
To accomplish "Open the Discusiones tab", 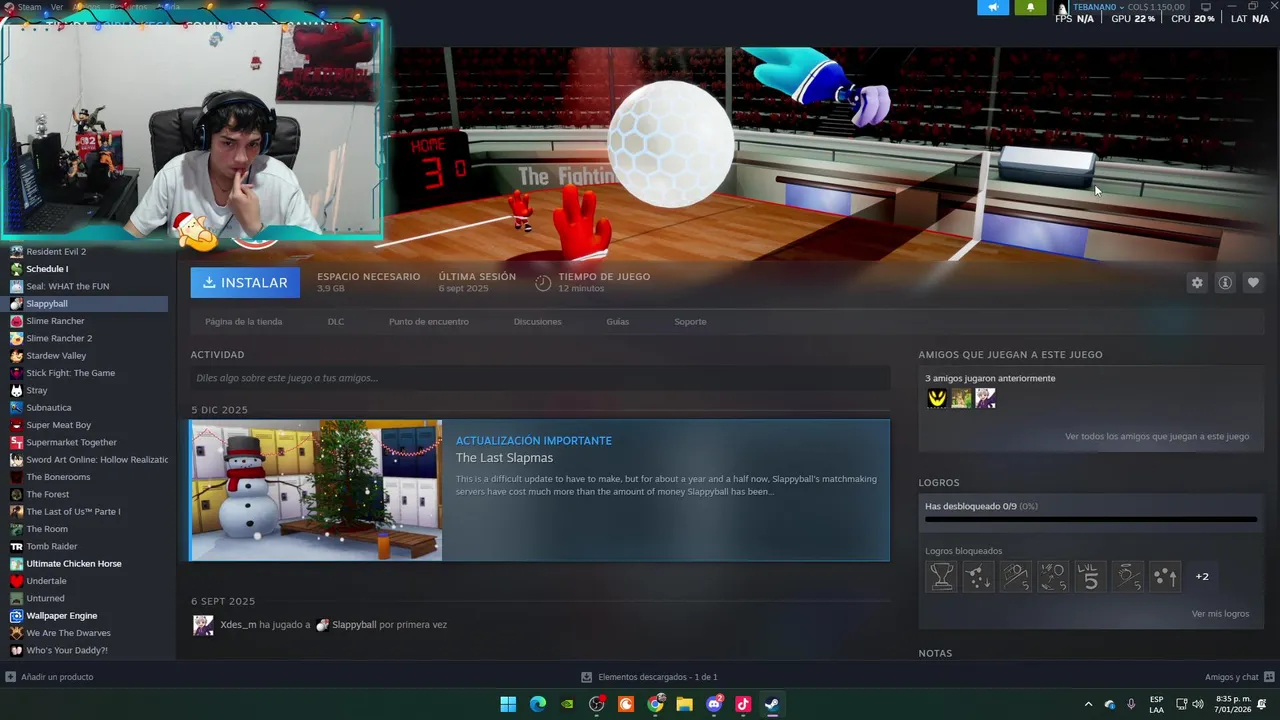I will point(537,322).
